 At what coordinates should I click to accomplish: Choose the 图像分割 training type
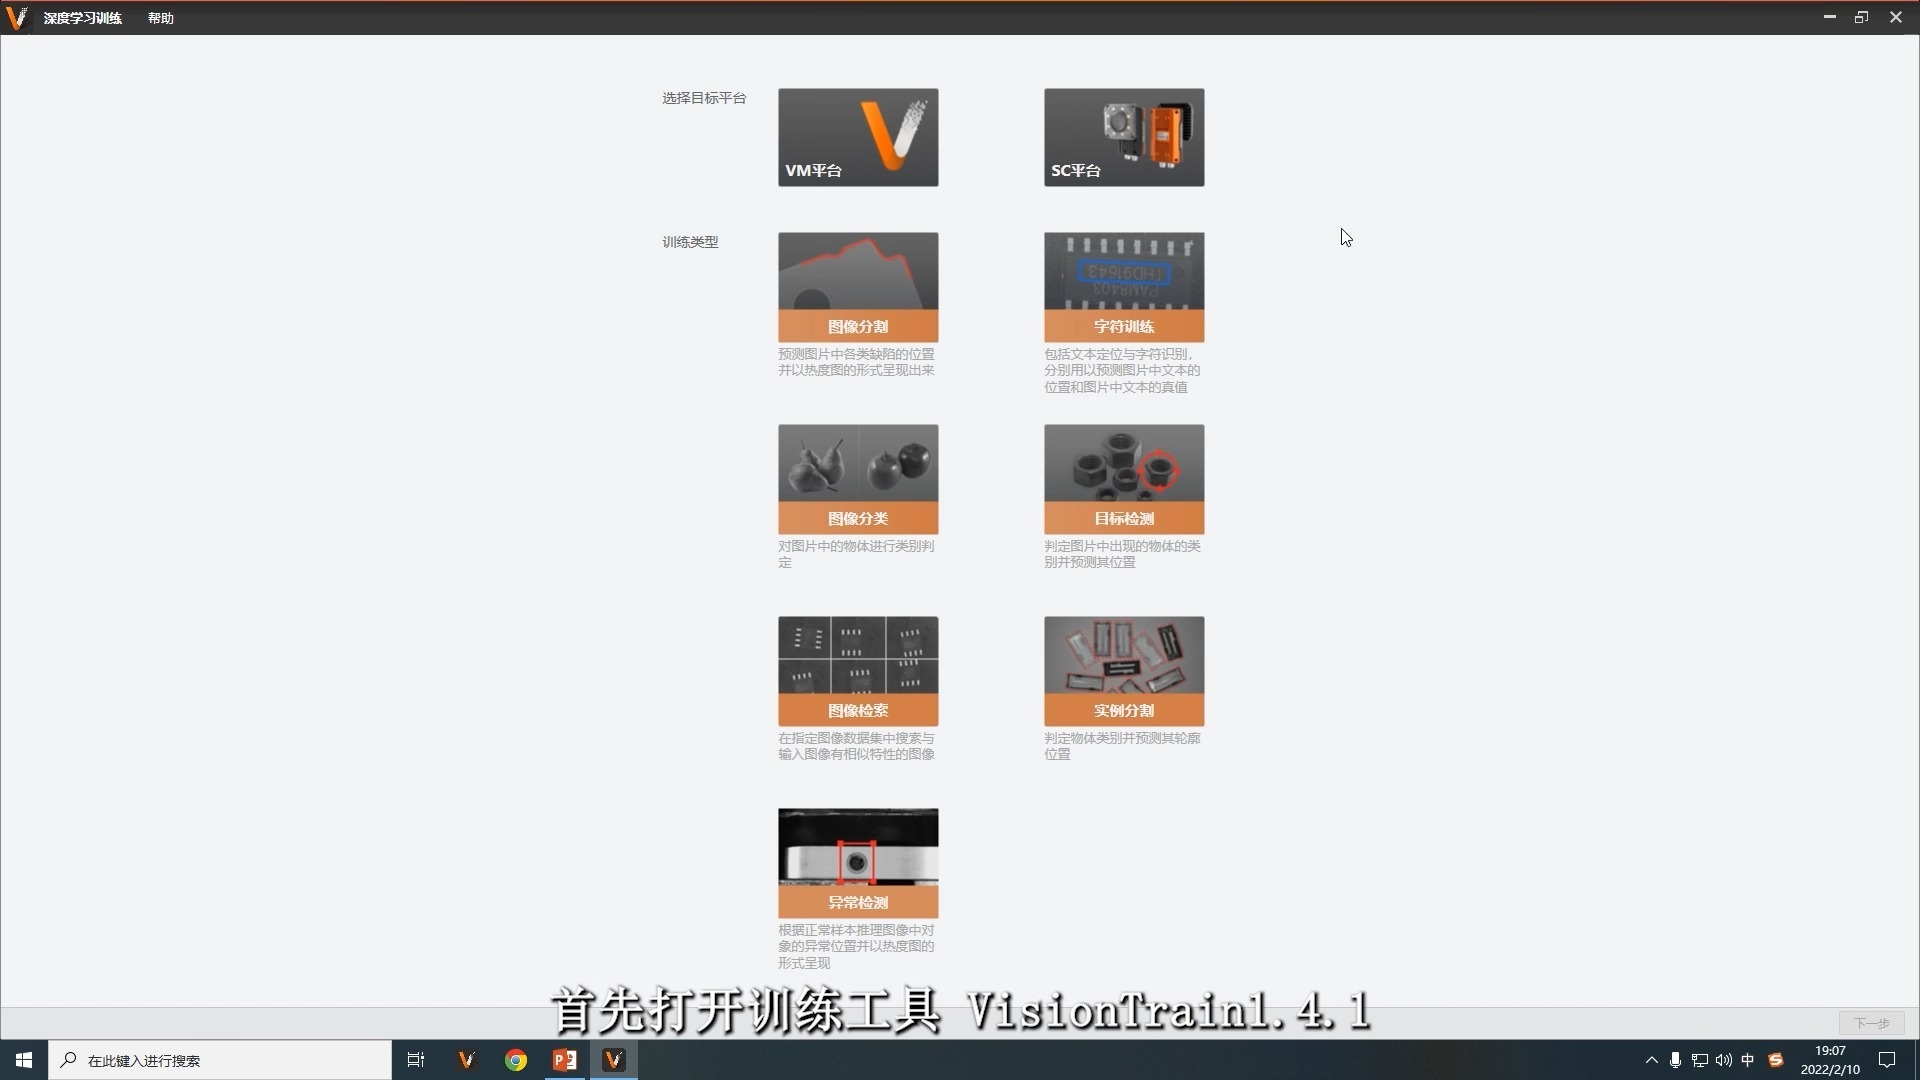coord(858,287)
